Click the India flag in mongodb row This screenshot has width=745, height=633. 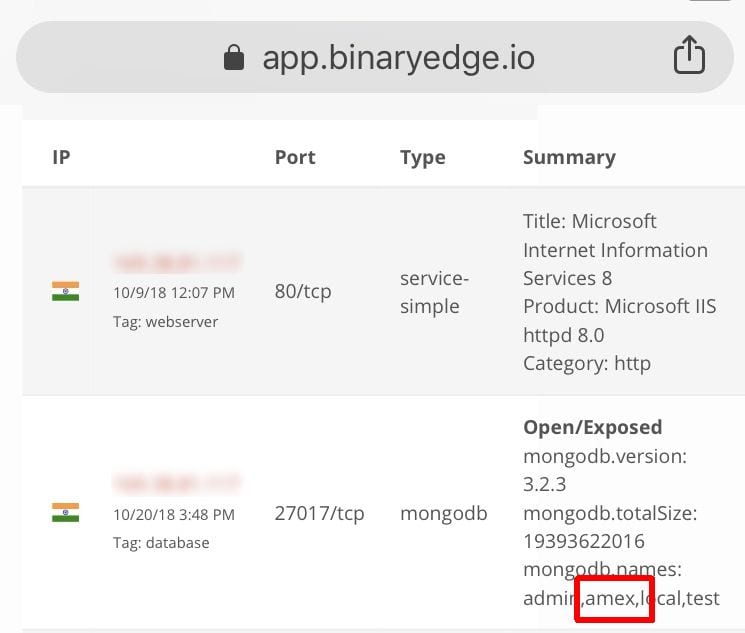tap(66, 512)
